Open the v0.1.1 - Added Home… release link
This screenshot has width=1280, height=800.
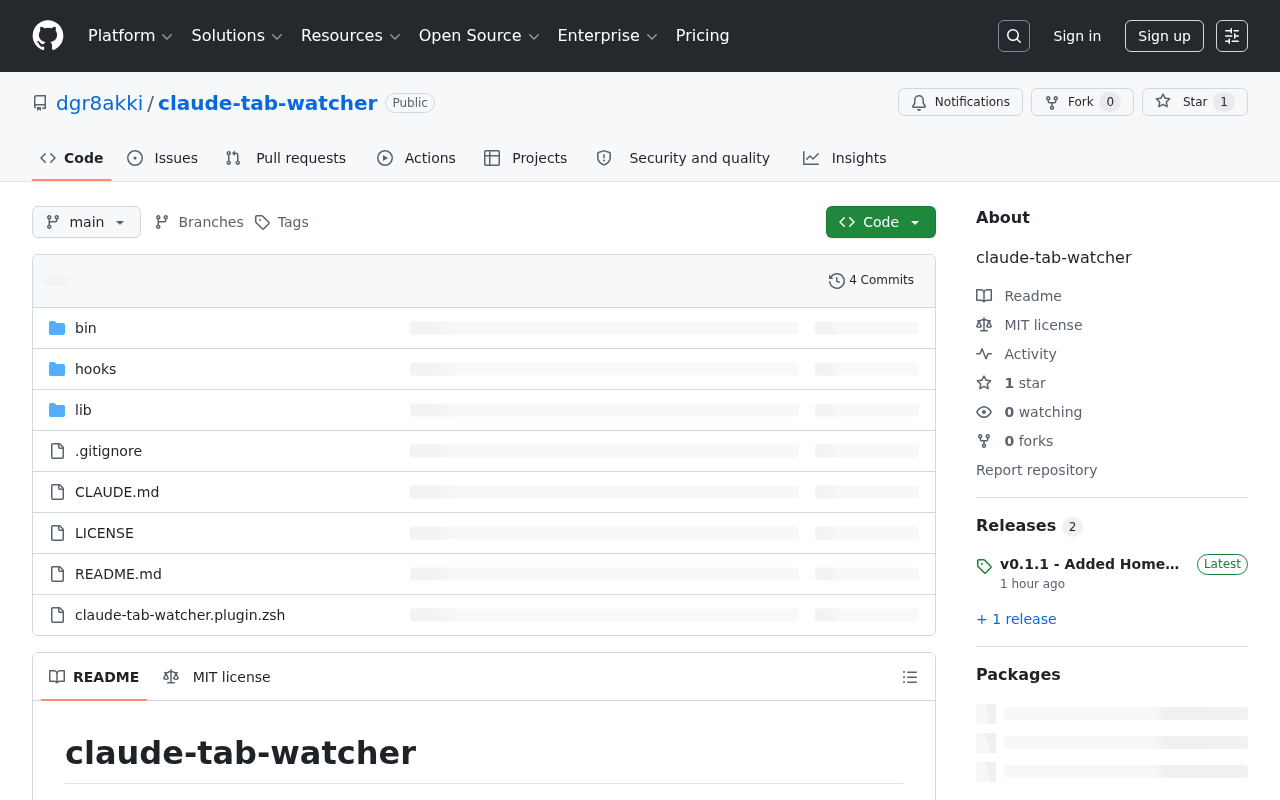(1090, 564)
